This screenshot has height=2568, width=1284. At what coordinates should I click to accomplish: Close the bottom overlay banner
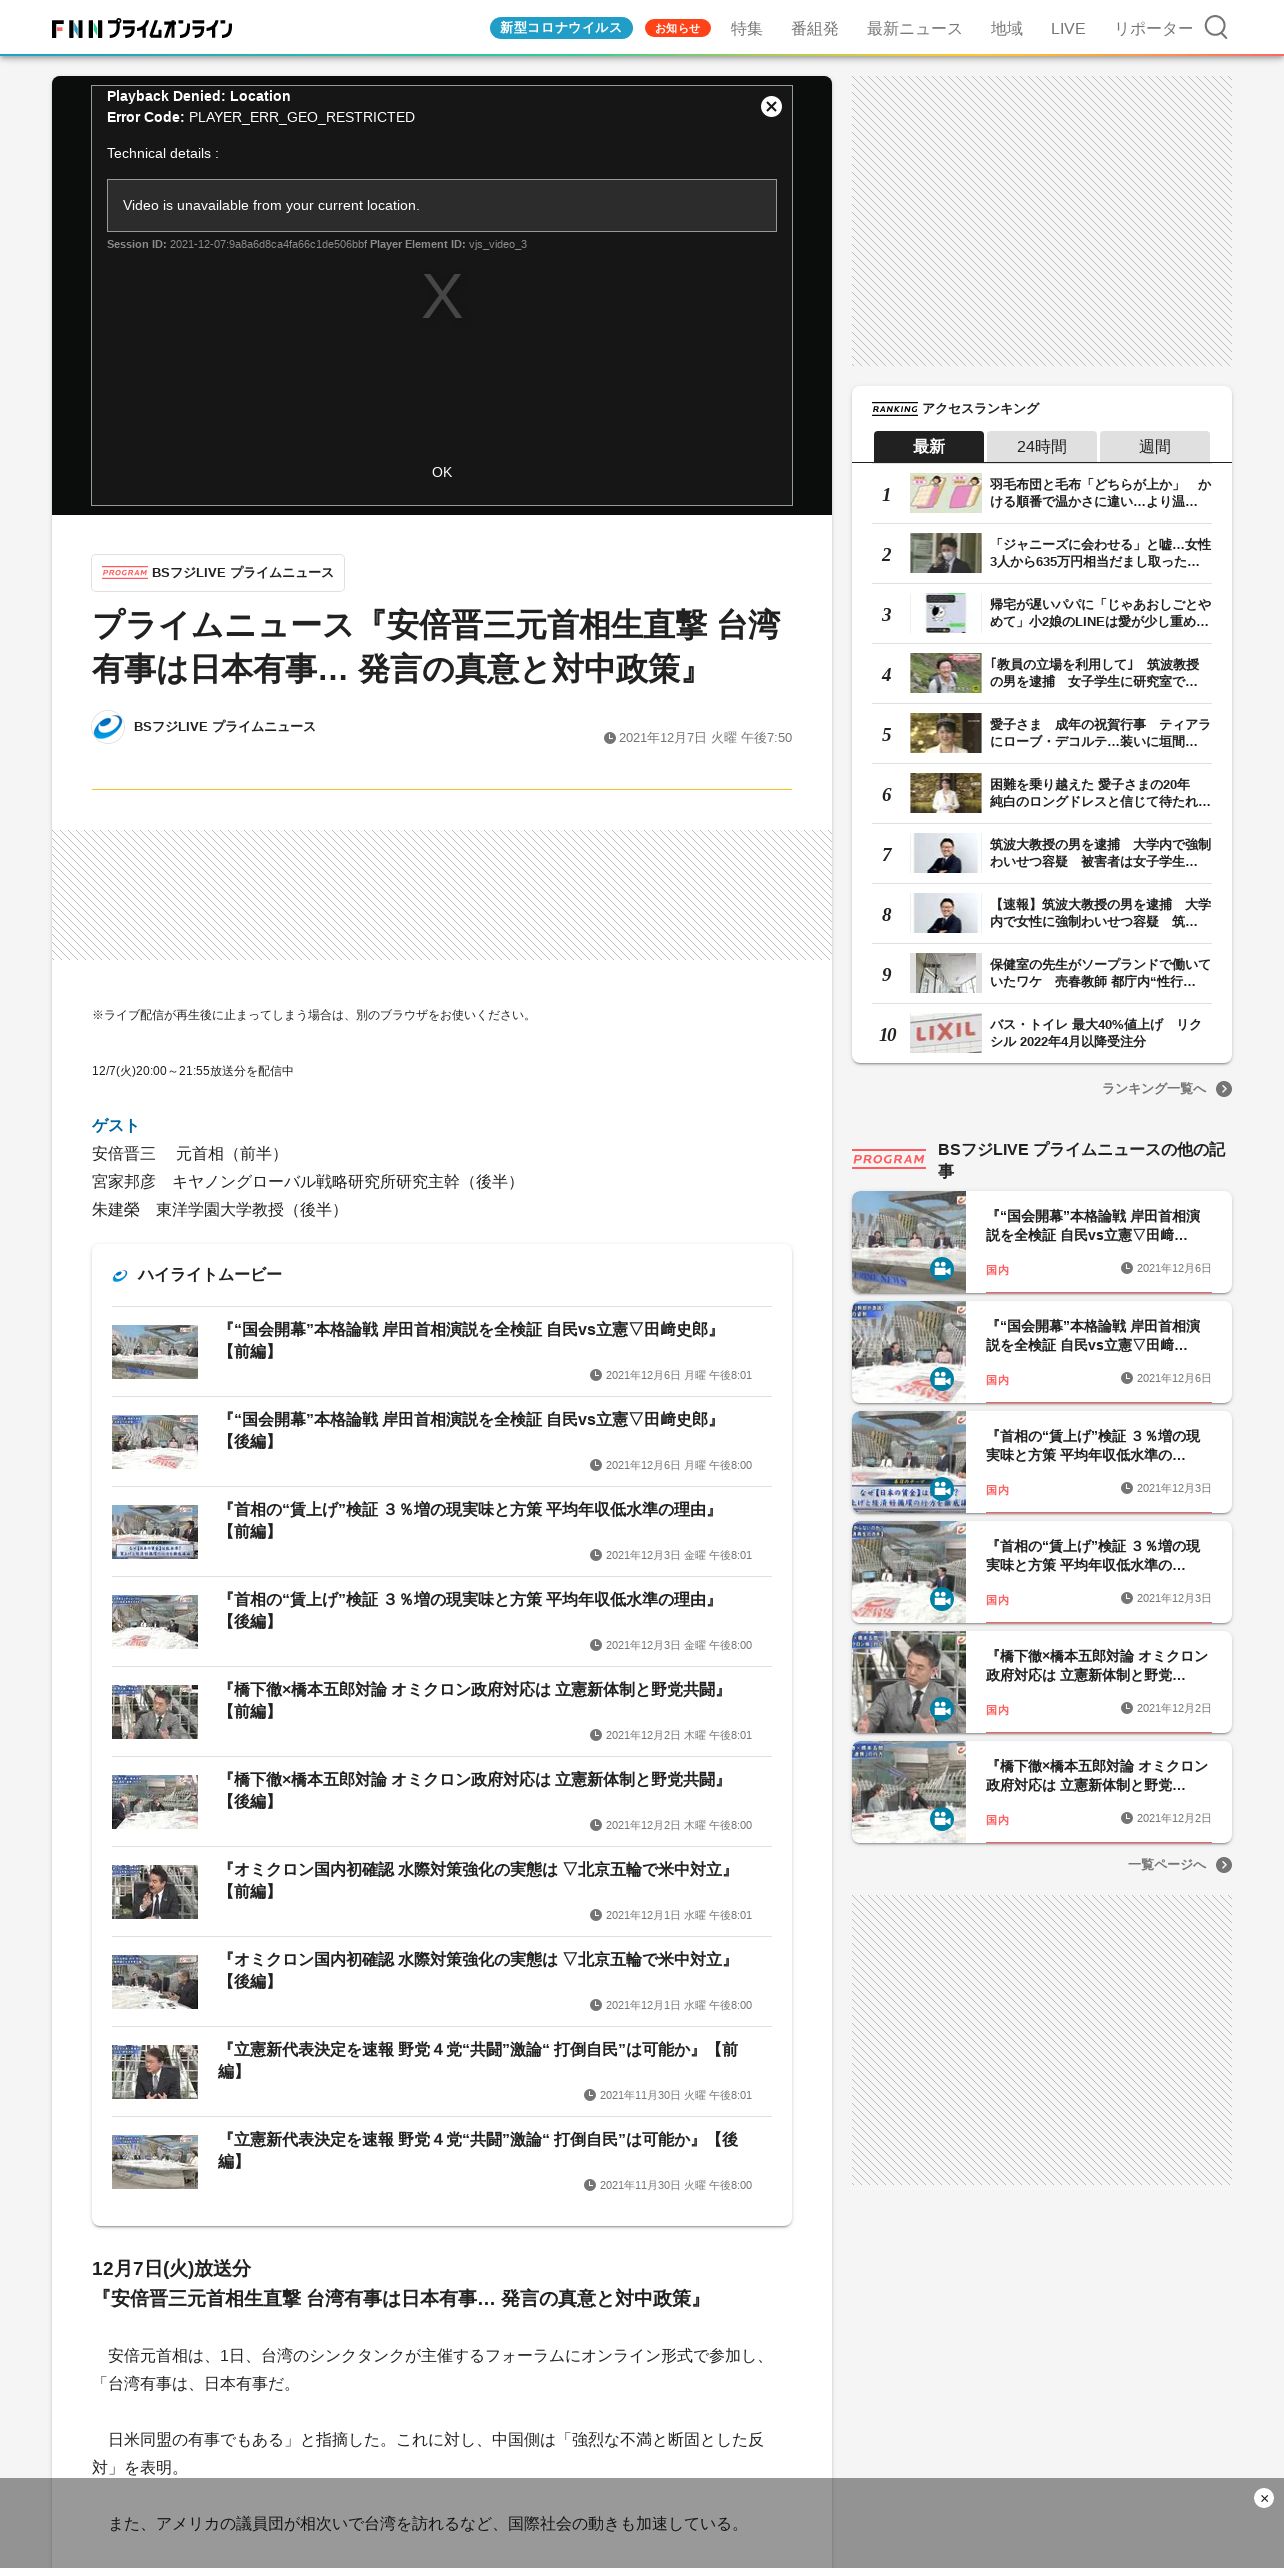[1263, 2498]
